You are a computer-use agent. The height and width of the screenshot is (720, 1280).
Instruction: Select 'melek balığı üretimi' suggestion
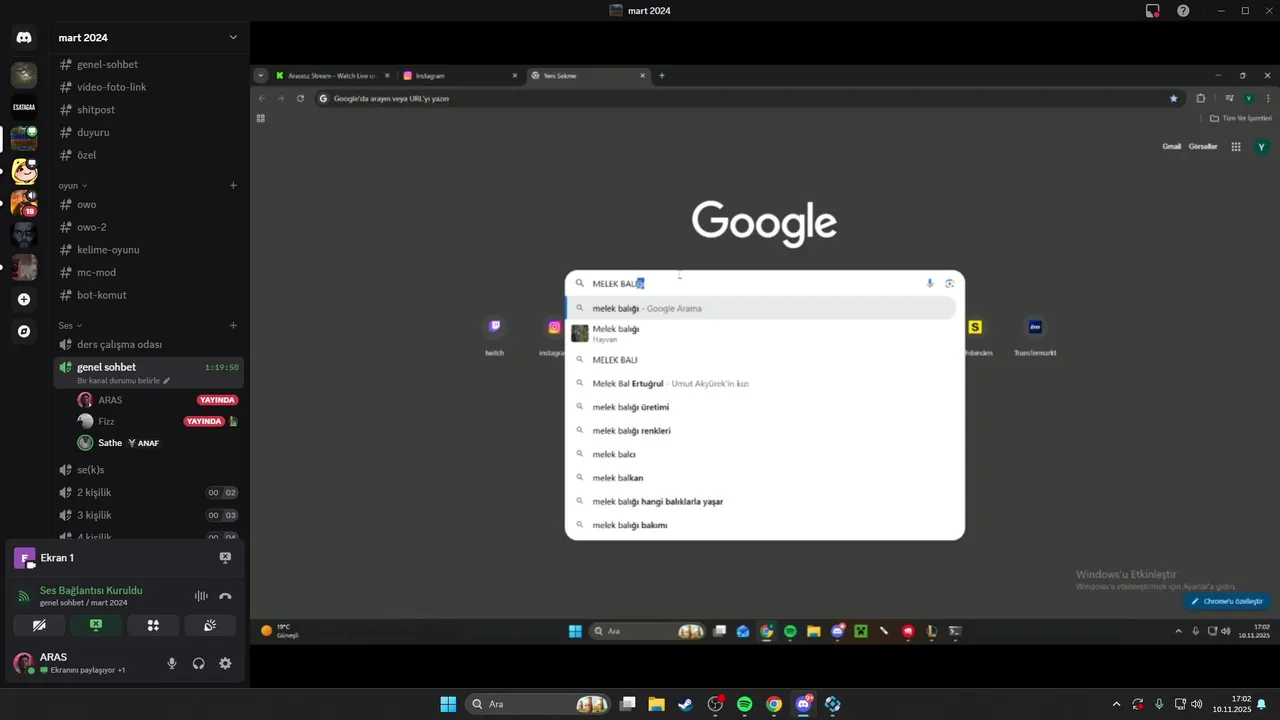coord(765,407)
